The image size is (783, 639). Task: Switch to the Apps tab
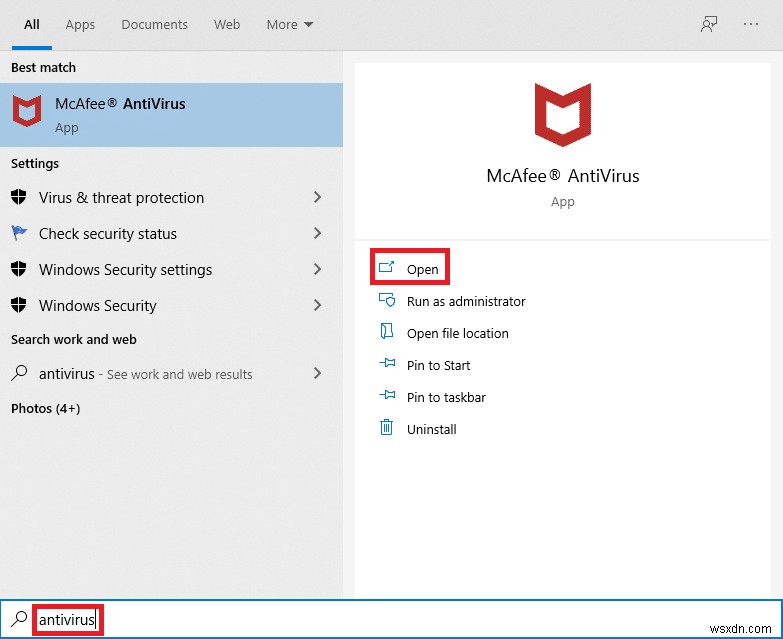click(x=80, y=24)
